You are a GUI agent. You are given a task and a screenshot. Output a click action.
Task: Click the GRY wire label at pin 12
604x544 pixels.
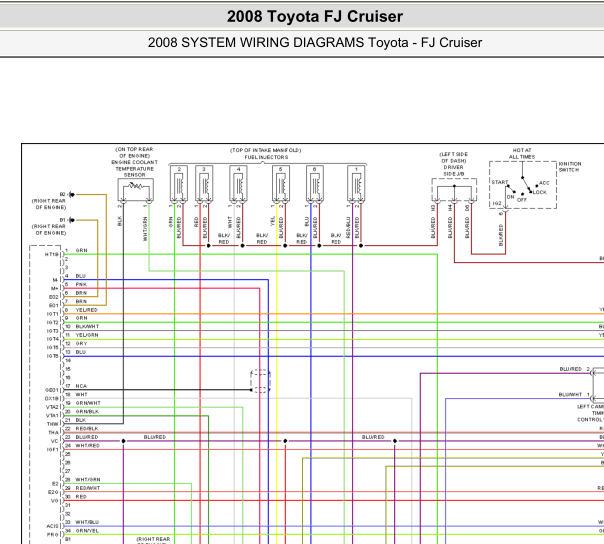pyautogui.click(x=81, y=343)
